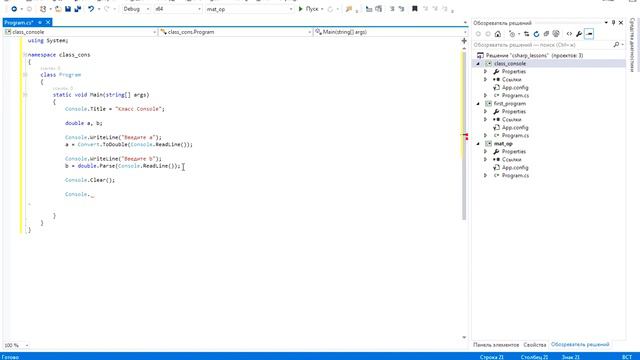
Task: Toggle Show All Files in Solution Explorer
Action: pos(556,34)
